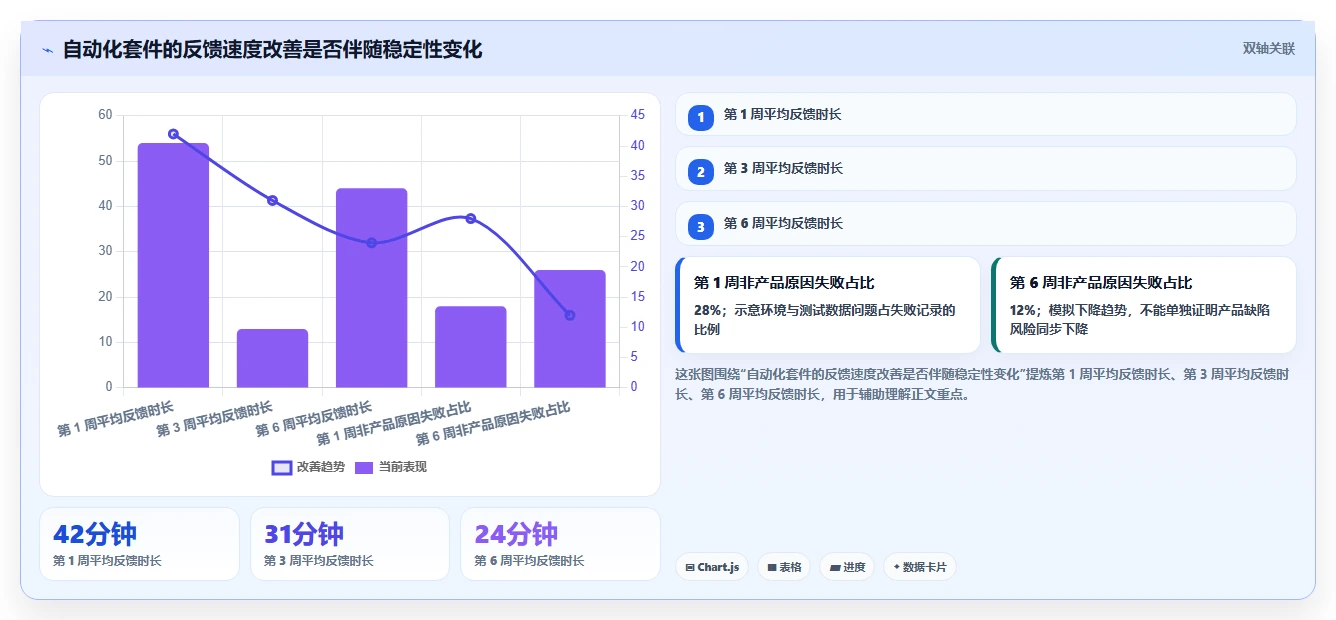The width and height of the screenshot is (1336, 620).
Task: Click the line point at value 28
Action: click(470, 218)
